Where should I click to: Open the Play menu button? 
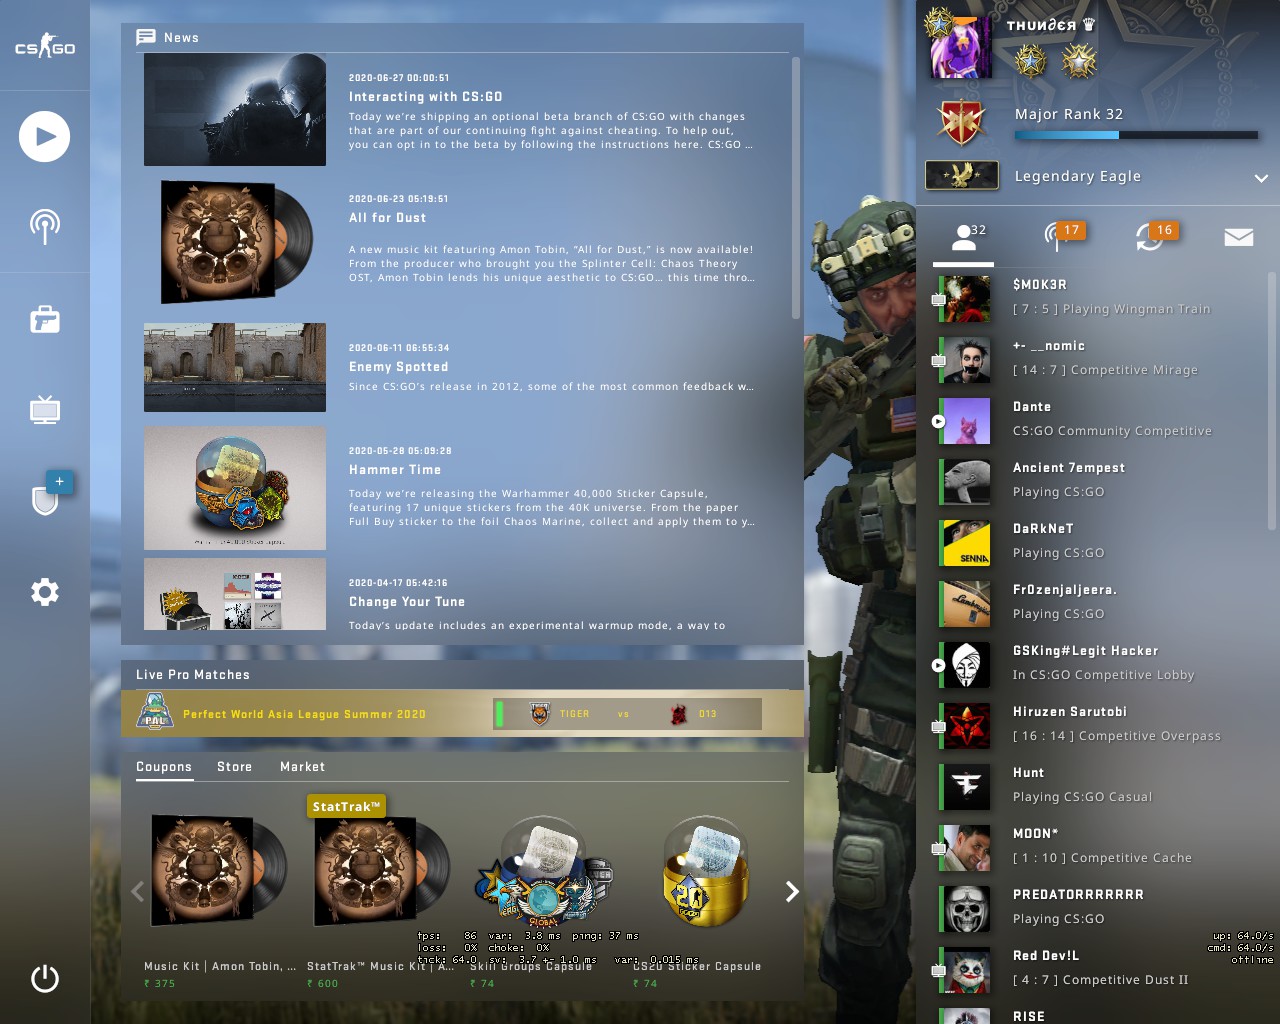coord(45,137)
